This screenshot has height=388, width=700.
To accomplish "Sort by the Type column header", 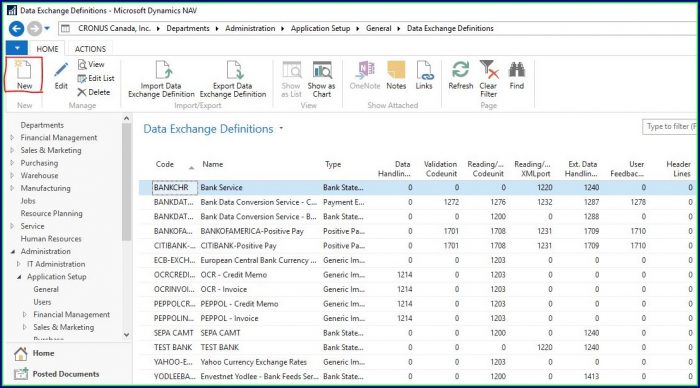I will tap(333, 164).
